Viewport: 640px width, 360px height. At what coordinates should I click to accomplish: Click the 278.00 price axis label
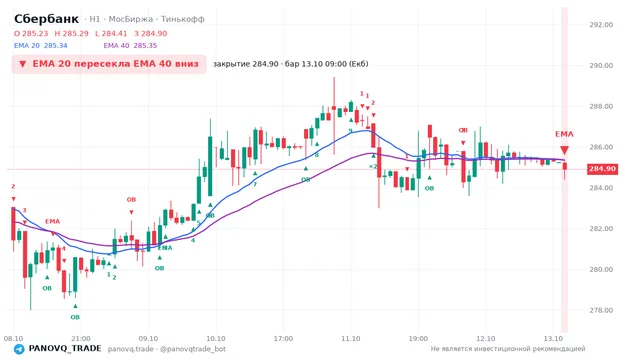(x=601, y=310)
